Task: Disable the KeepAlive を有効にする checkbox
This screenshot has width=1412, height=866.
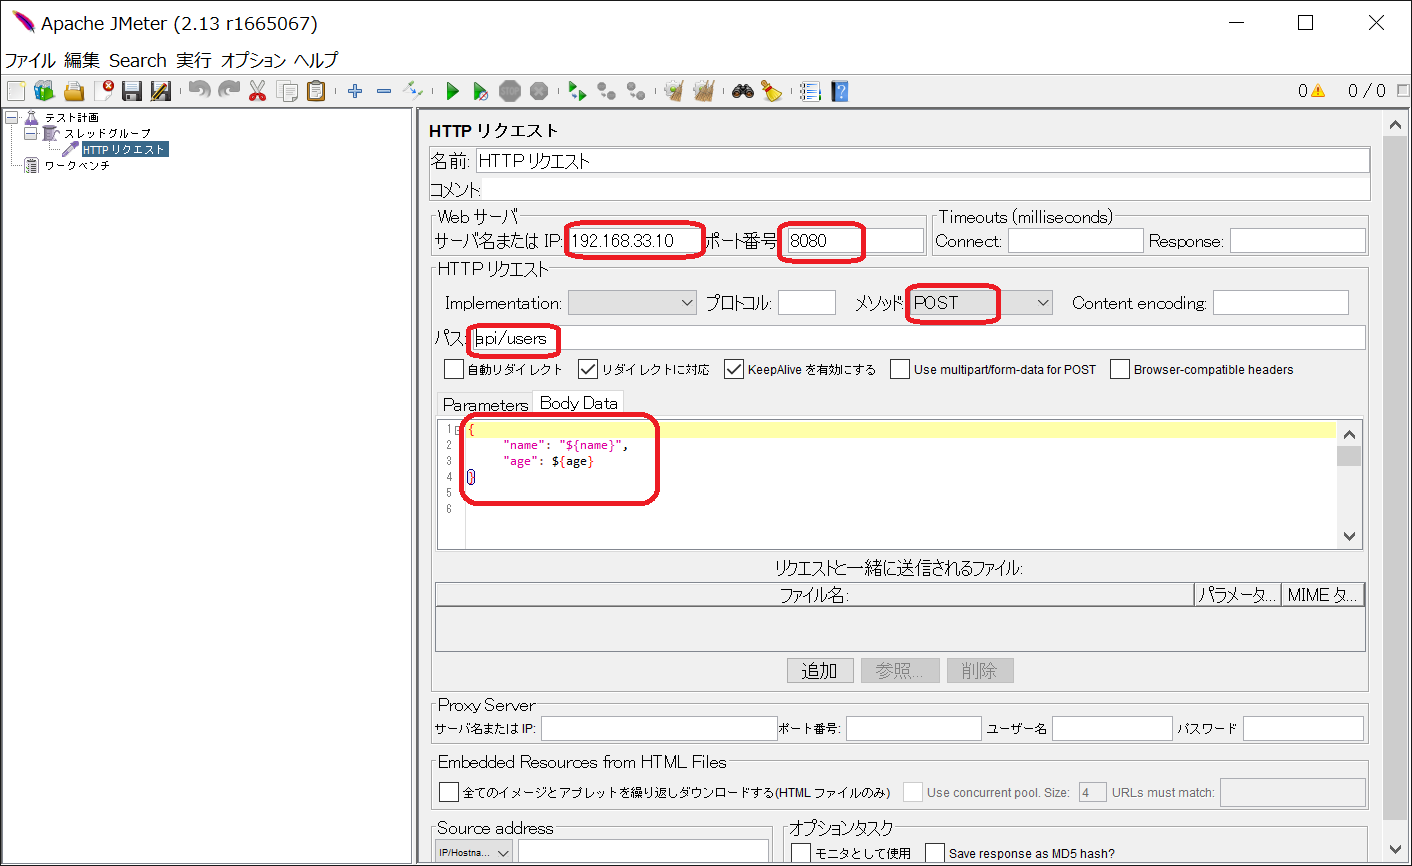Action: point(734,369)
